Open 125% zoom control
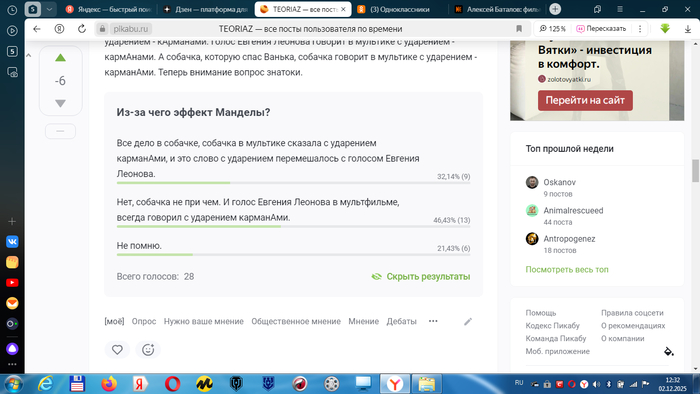Viewport: 700px width, 394px height. pyautogui.click(x=552, y=29)
